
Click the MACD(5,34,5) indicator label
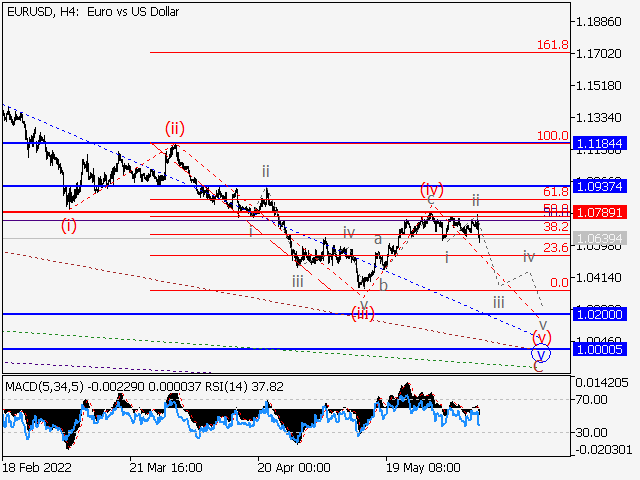pos(44,387)
